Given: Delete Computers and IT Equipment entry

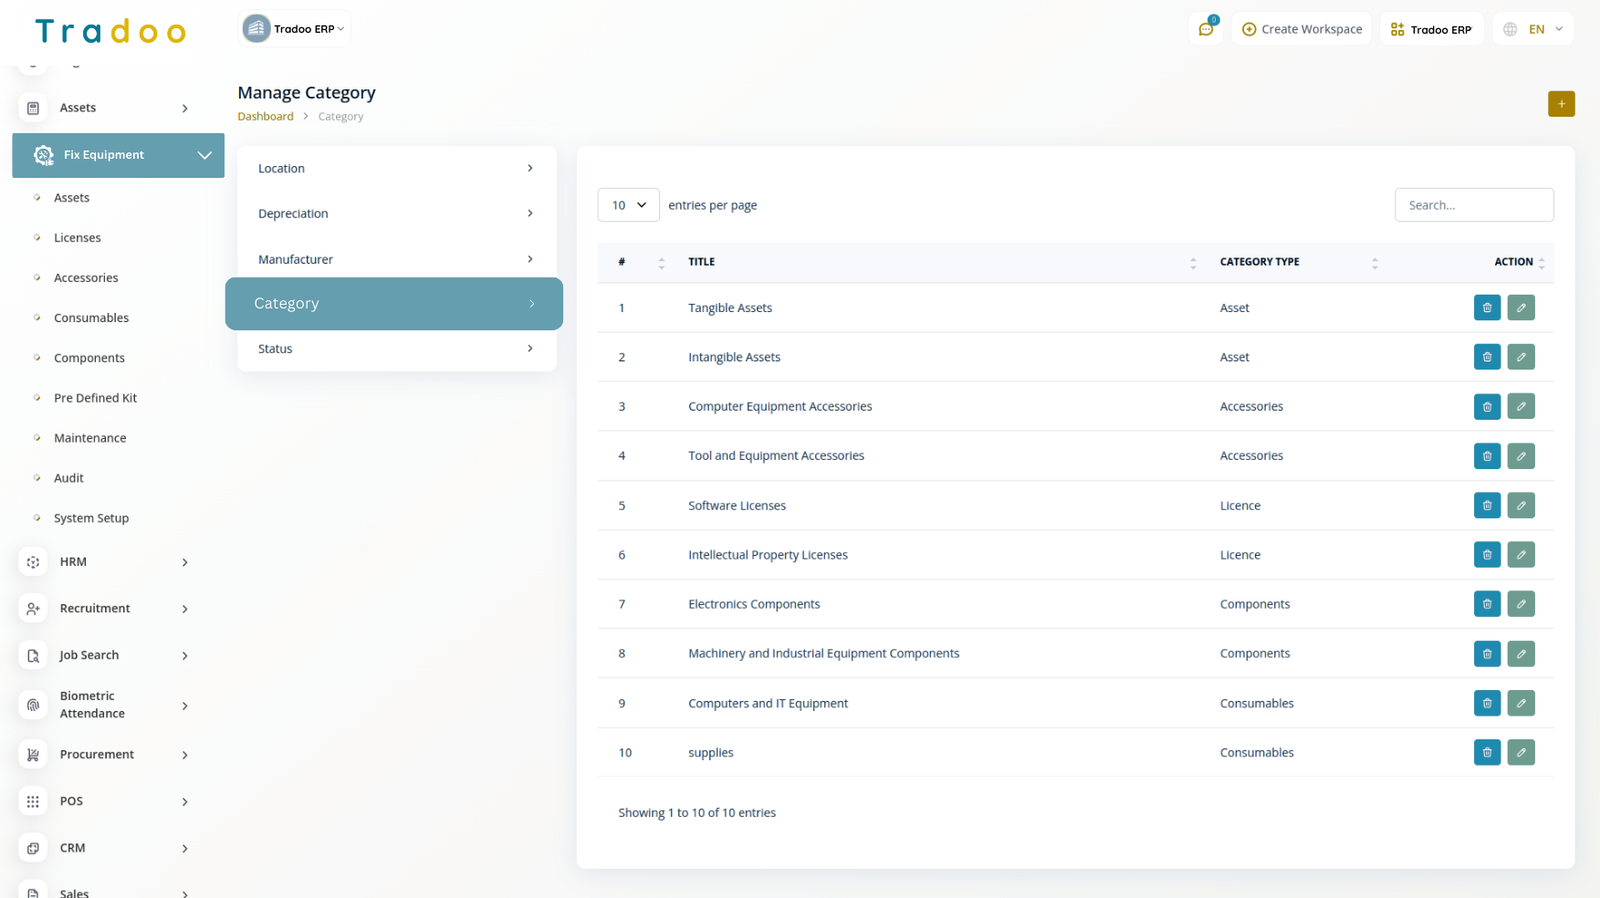Looking at the screenshot, I should [1486, 703].
